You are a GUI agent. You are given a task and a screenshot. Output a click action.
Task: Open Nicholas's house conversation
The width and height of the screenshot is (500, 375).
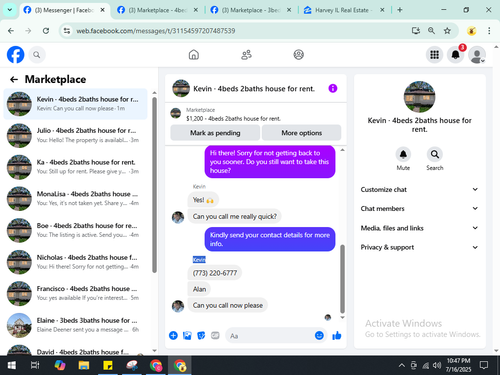(x=75, y=262)
